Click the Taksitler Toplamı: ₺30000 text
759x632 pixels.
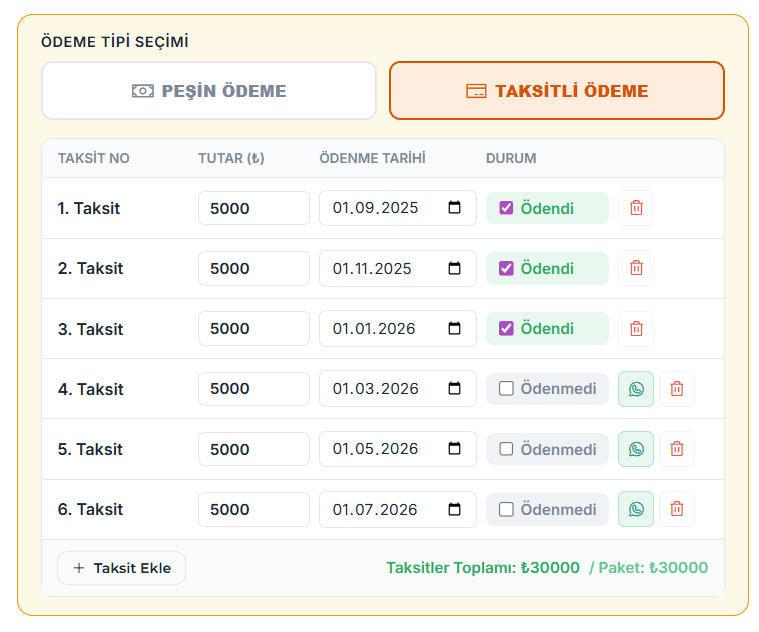pyautogui.click(x=483, y=568)
